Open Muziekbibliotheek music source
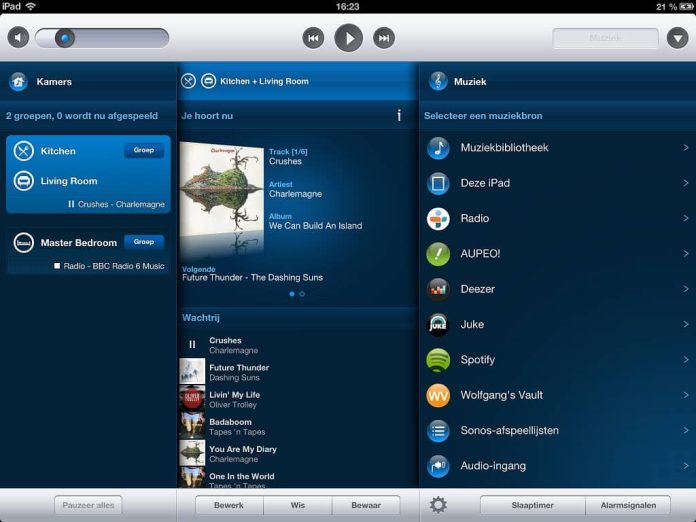This screenshot has width=696, height=522. click(x=558, y=148)
